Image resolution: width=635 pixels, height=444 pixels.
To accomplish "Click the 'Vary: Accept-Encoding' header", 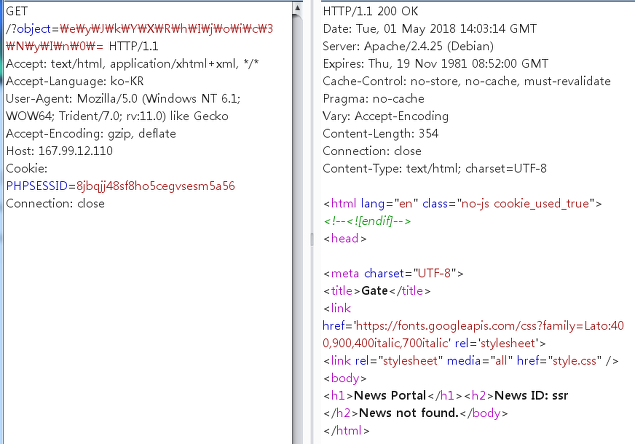I will [386, 116].
